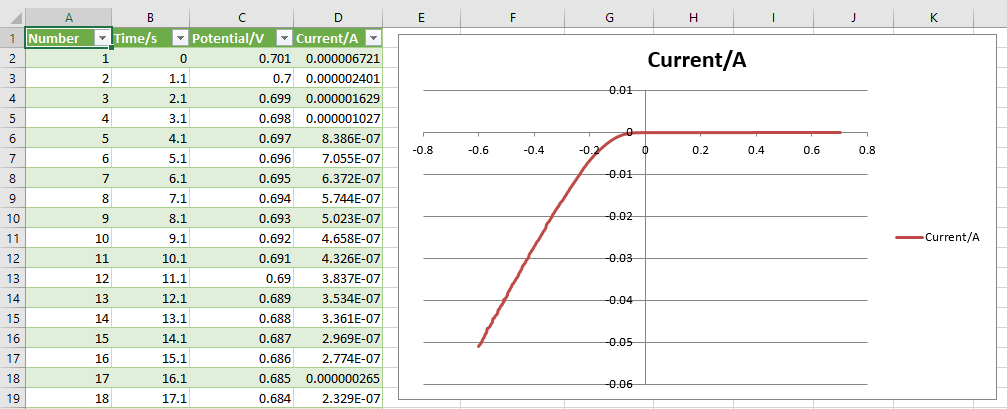Viewport: 1007px width, 409px height.
Task: Click the Select All corner triangle
Action: tap(17, 19)
